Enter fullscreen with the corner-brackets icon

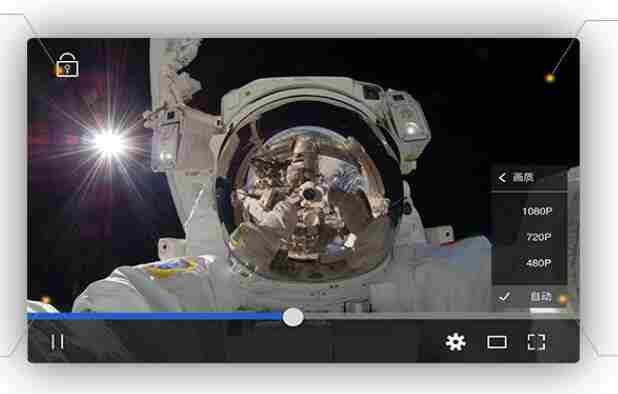tap(536, 342)
